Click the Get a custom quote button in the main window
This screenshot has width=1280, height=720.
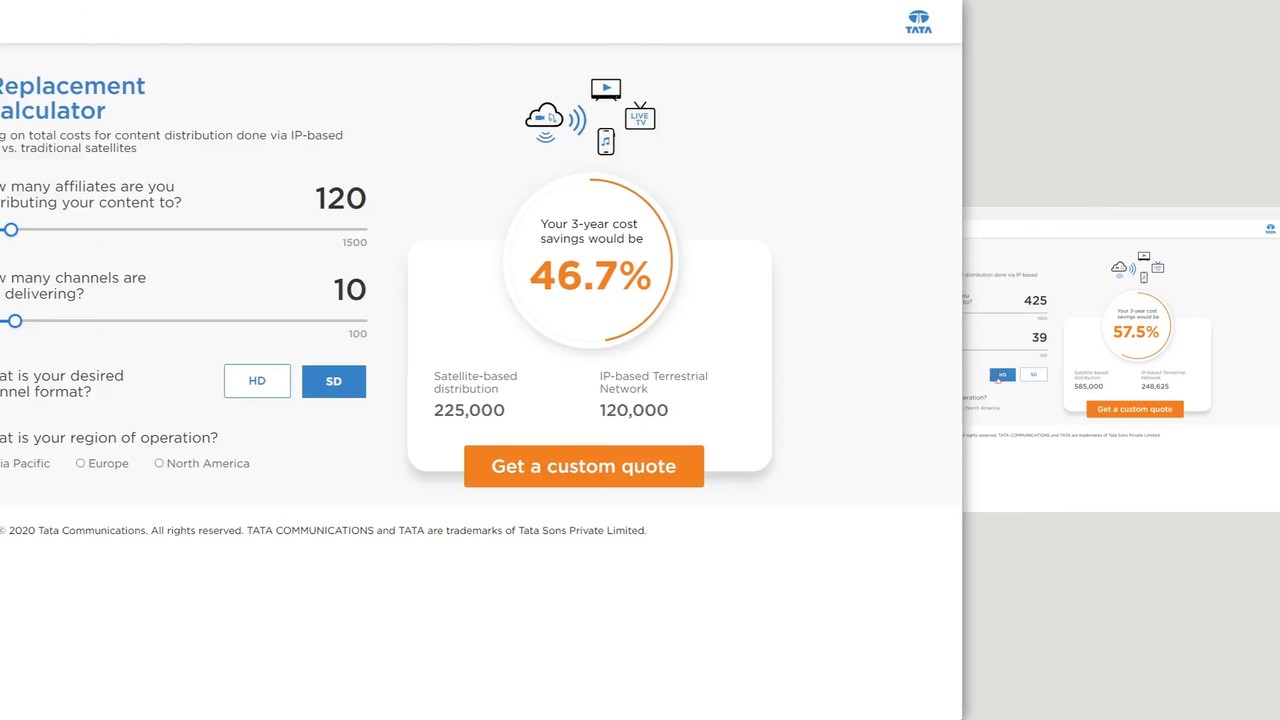tap(584, 466)
